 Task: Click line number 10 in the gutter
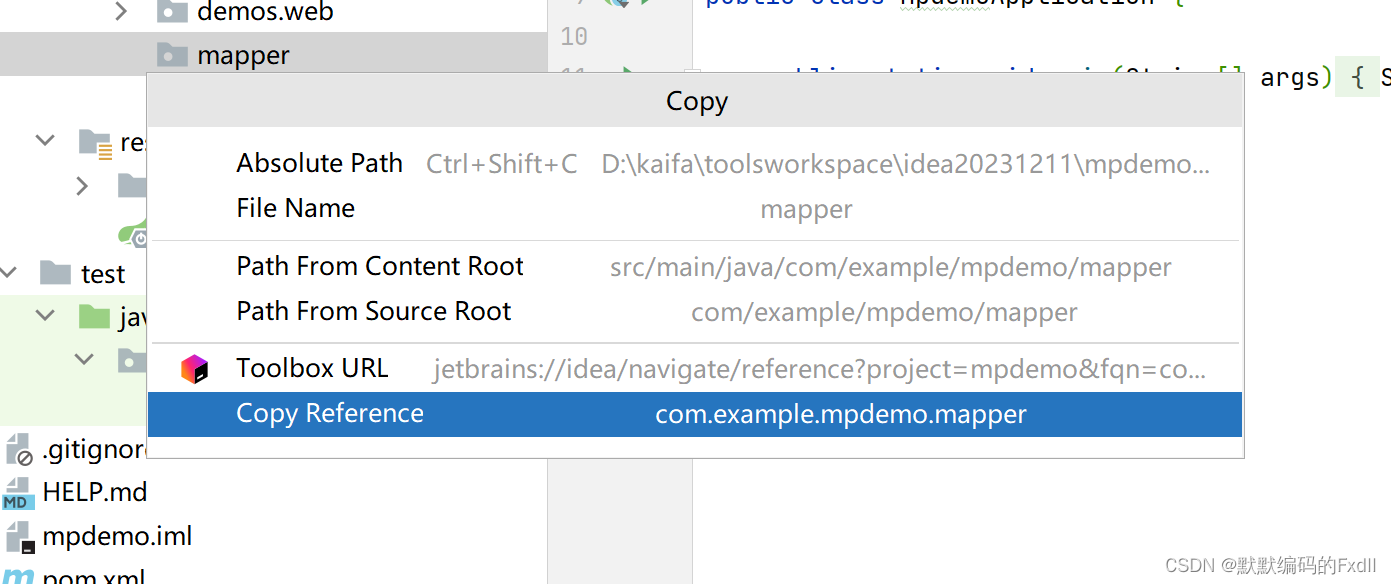(574, 37)
